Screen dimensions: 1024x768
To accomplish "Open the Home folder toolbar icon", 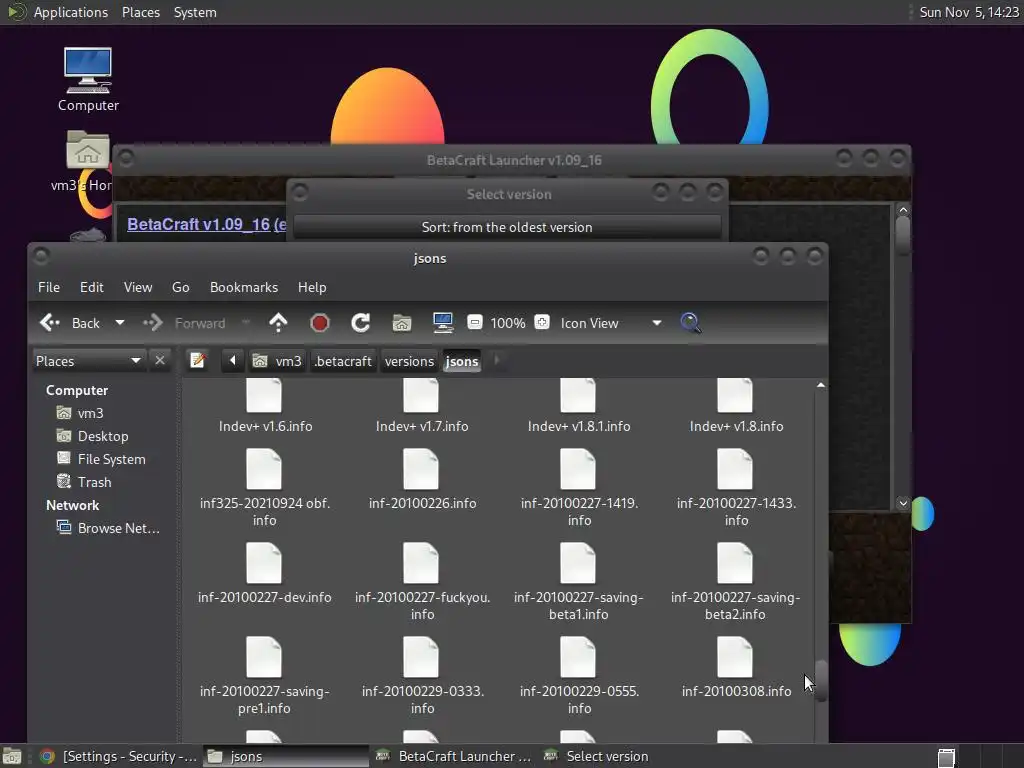I will coord(402,323).
